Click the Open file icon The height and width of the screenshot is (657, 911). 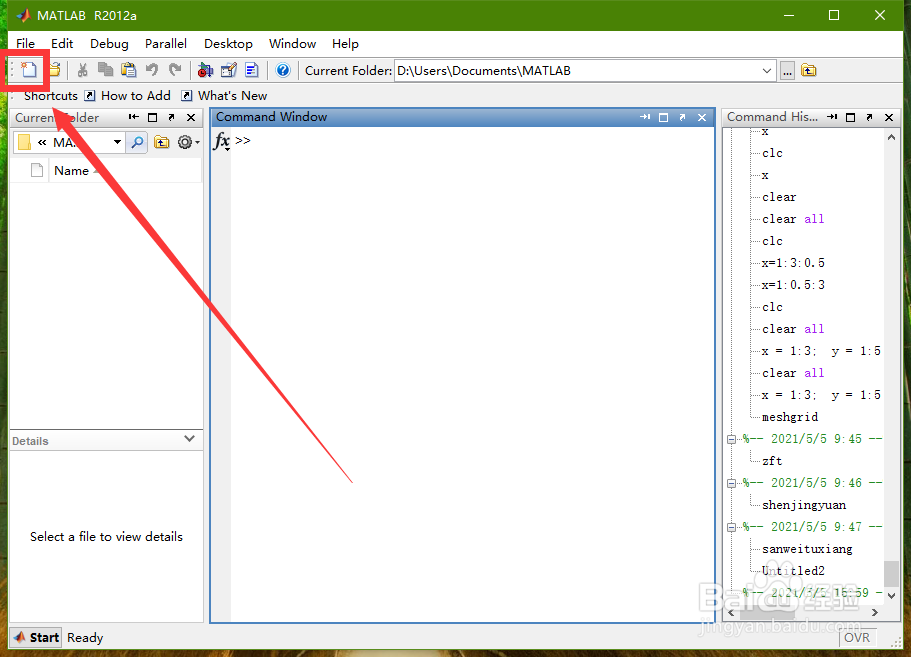point(55,70)
